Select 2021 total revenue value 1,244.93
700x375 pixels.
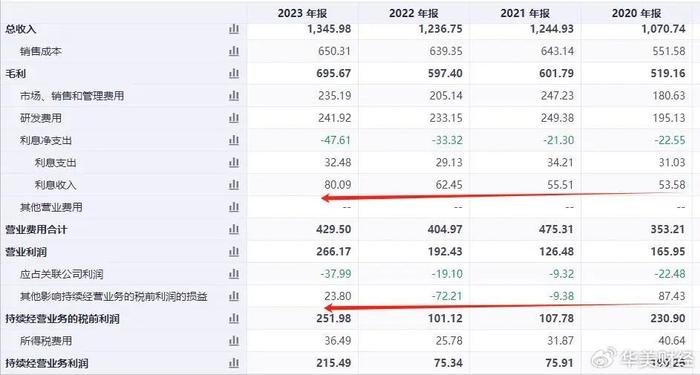[x=552, y=29]
